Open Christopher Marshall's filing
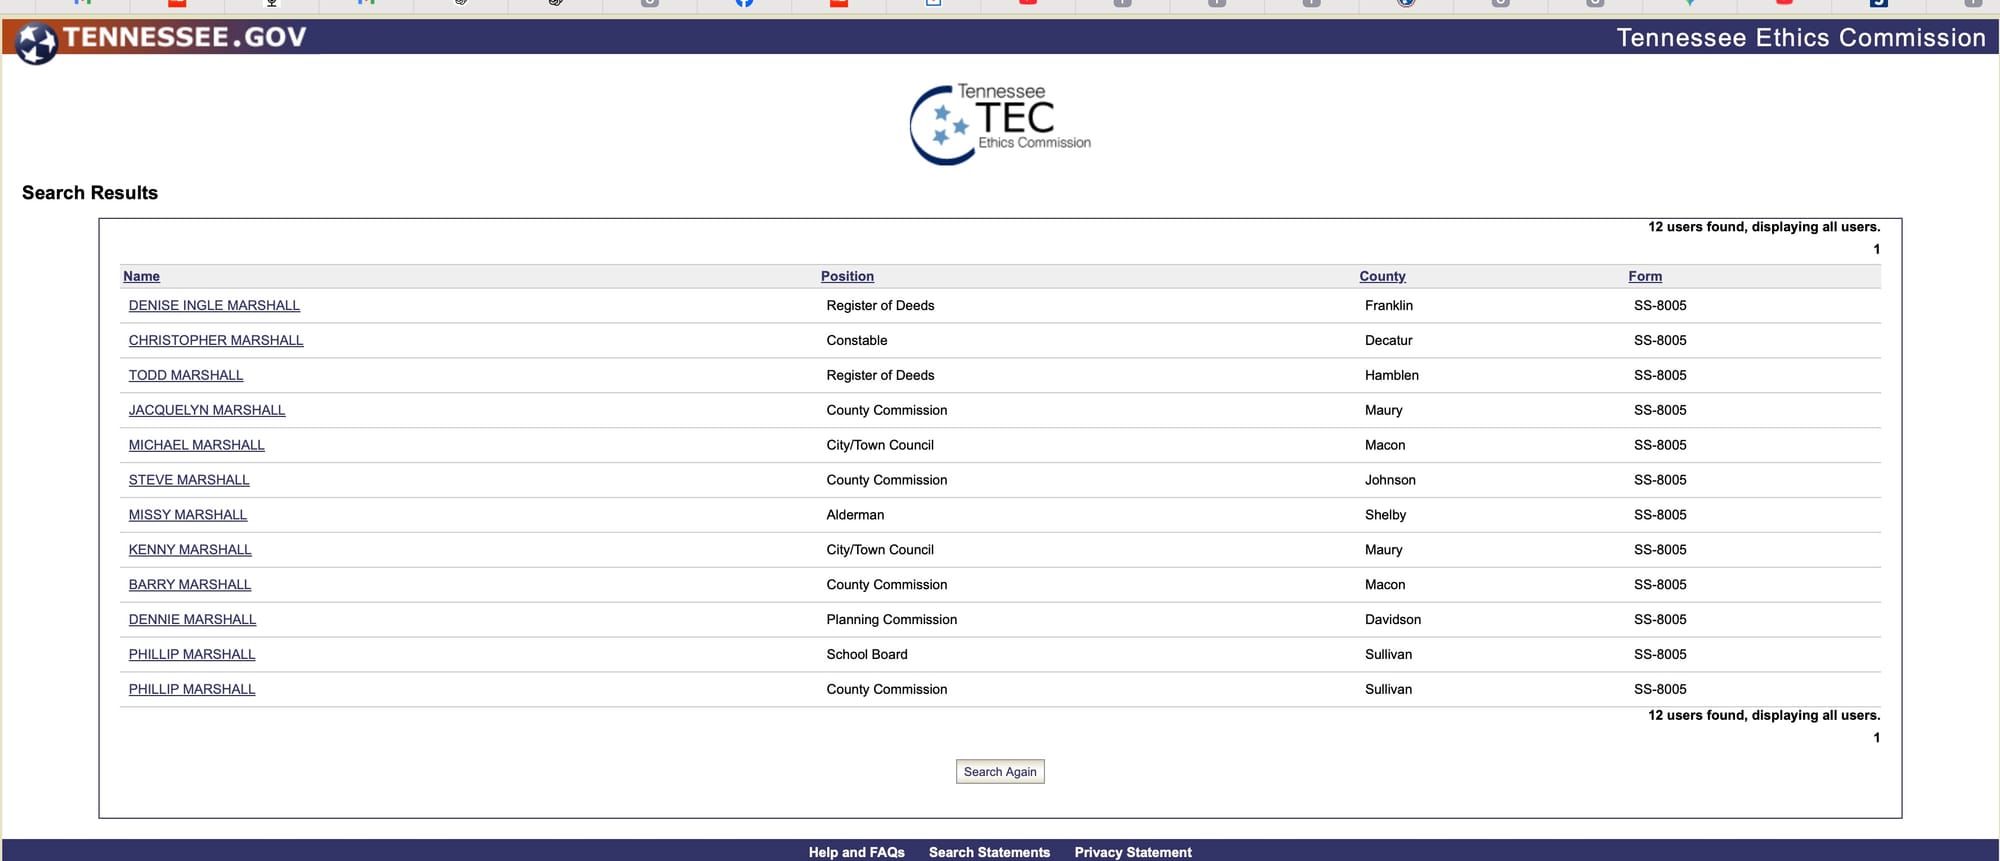Screen dimensions: 2000x861 coord(216,341)
